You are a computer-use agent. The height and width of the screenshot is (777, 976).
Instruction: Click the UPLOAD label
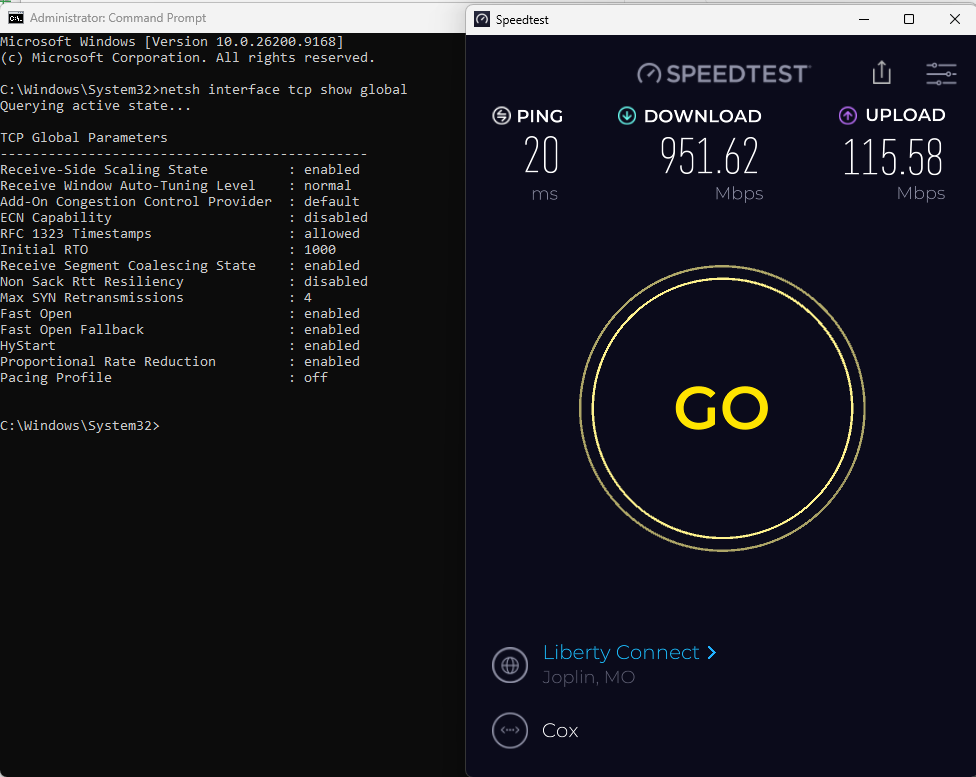click(x=905, y=115)
